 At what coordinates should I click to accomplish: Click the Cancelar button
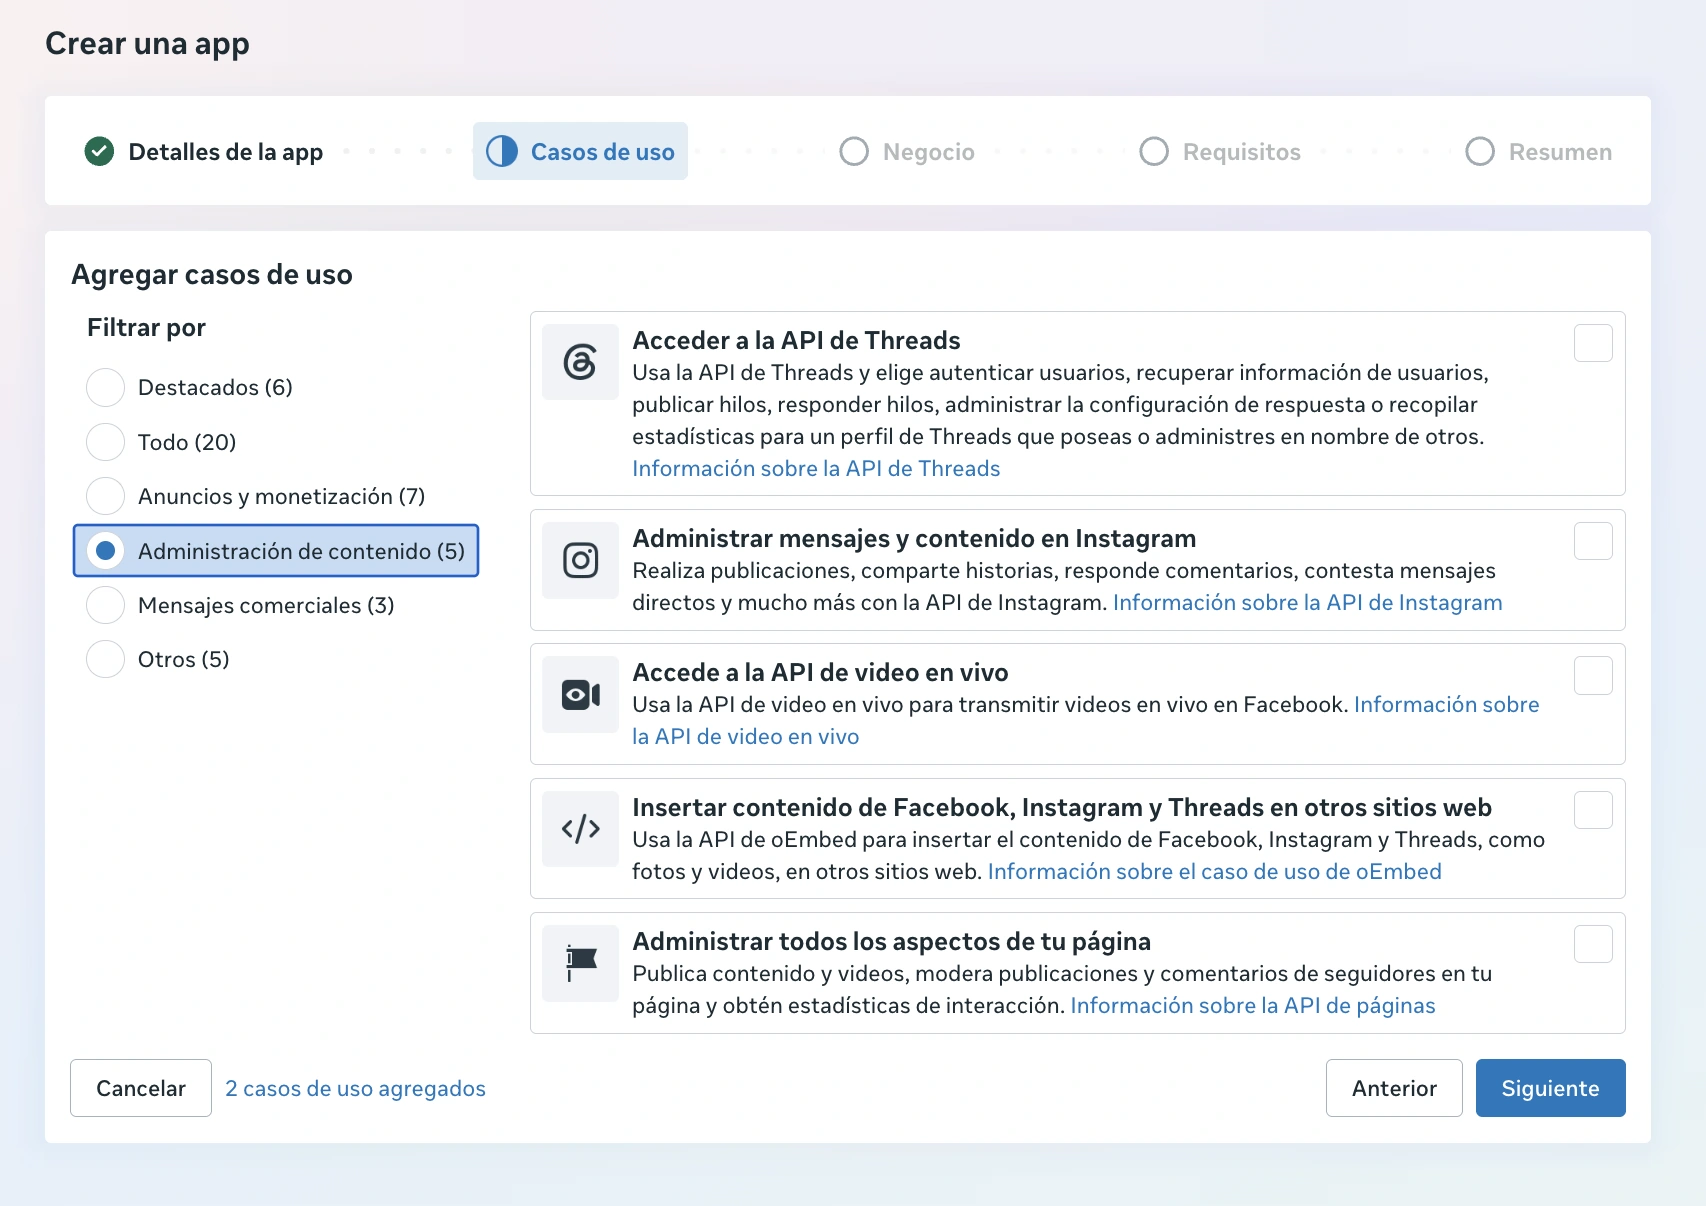(x=141, y=1088)
